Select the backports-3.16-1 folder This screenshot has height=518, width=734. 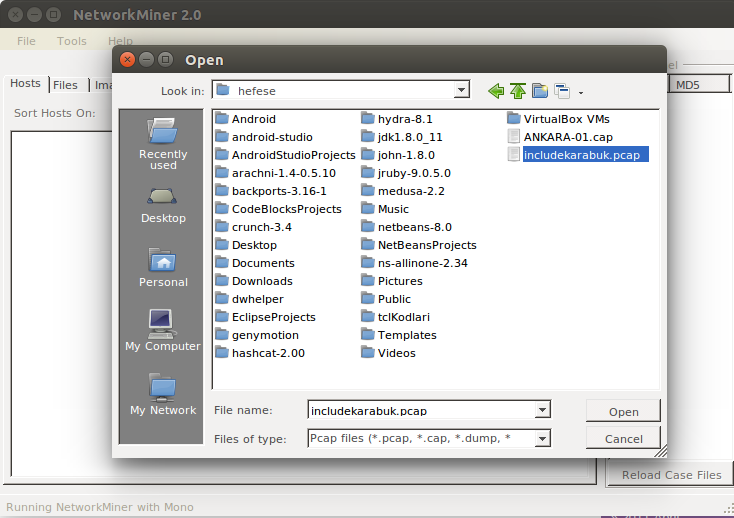[x=271, y=191]
